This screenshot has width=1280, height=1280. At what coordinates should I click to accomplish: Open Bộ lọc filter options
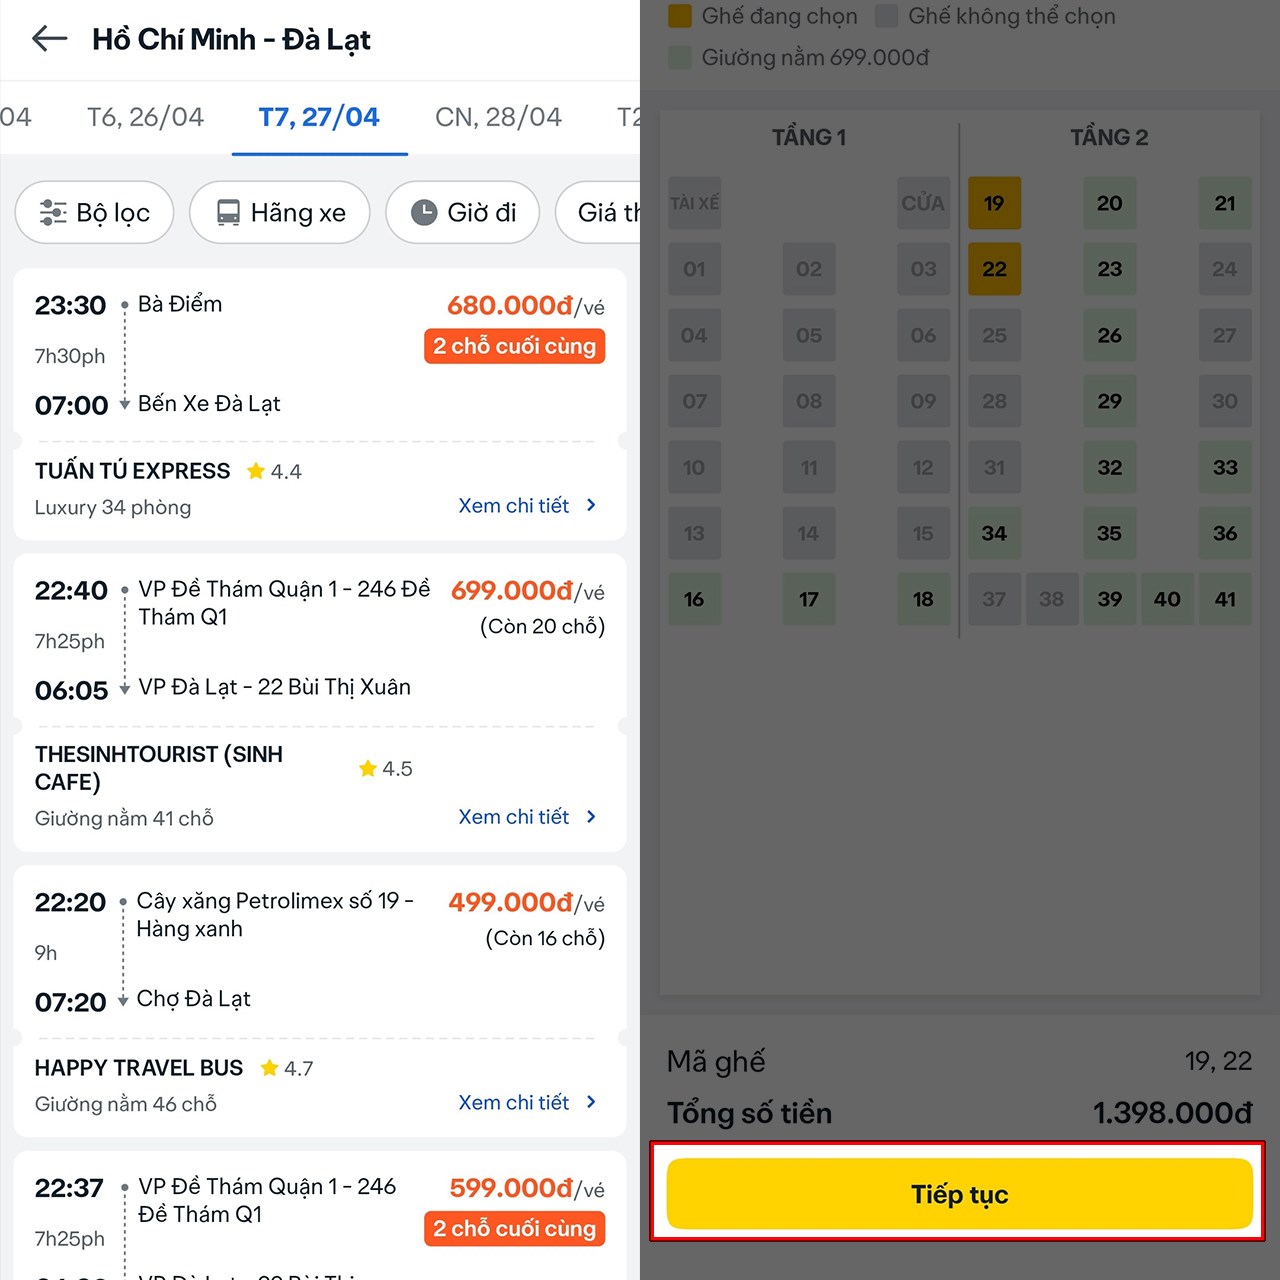[x=94, y=212]
